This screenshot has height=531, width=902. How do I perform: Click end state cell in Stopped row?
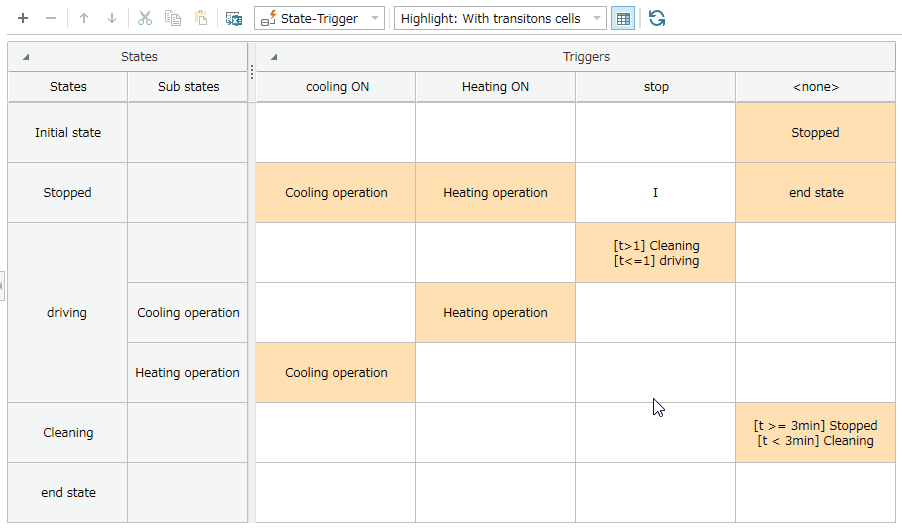[816, 193]
